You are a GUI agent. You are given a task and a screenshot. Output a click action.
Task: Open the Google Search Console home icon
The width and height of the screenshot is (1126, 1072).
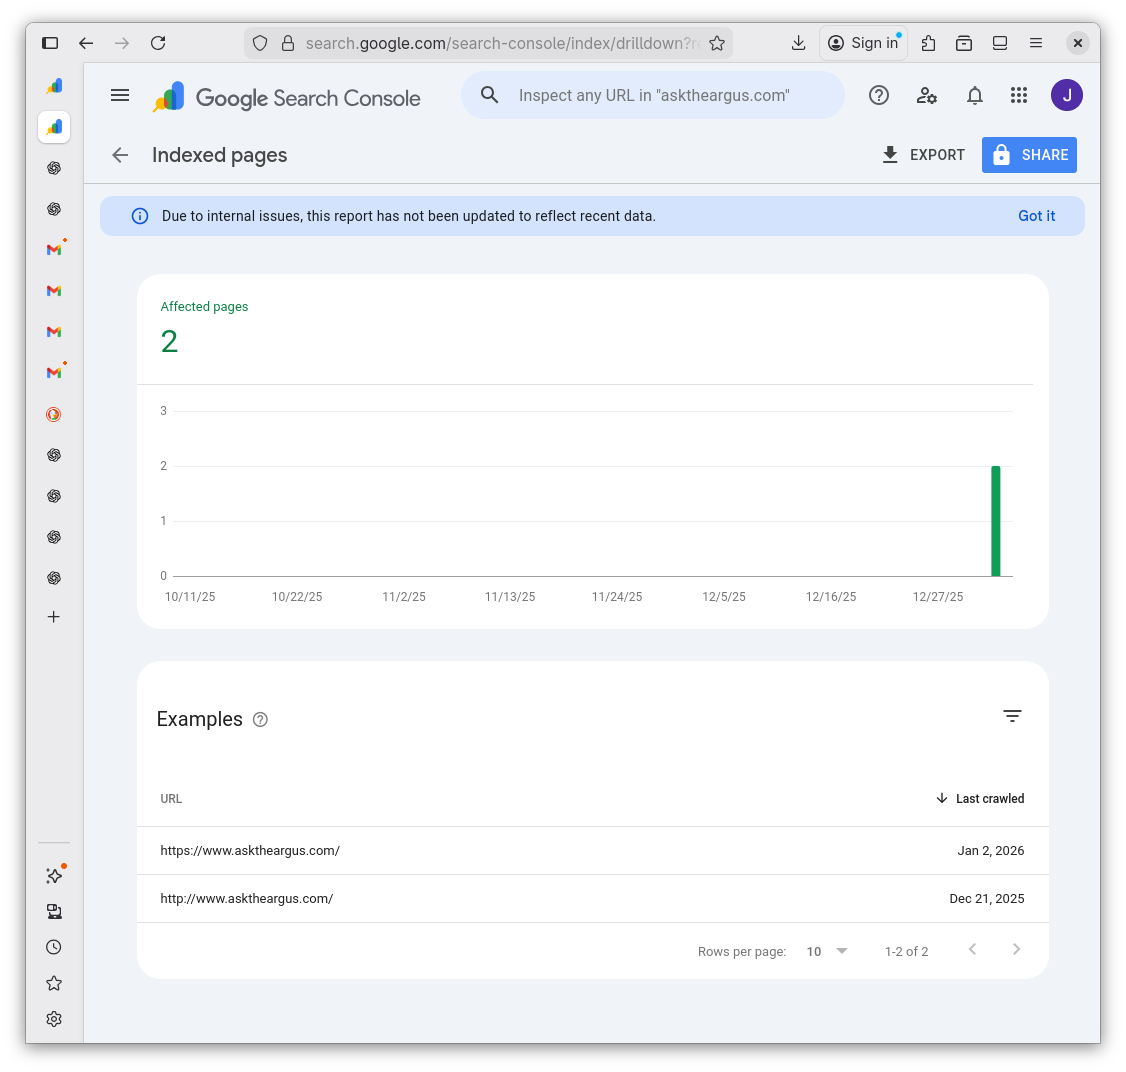click(x=168, y=95)
